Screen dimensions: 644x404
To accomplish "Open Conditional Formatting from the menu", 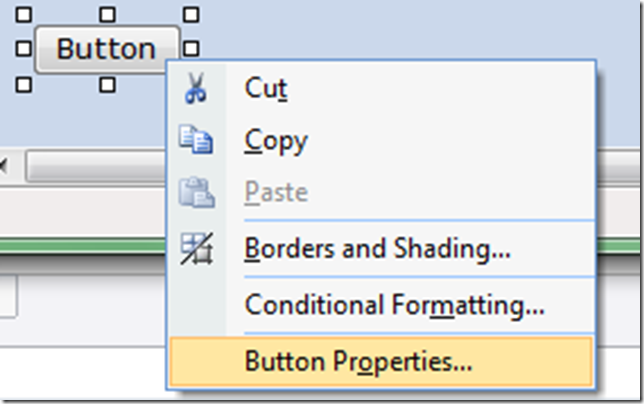I will coord(394,304).
